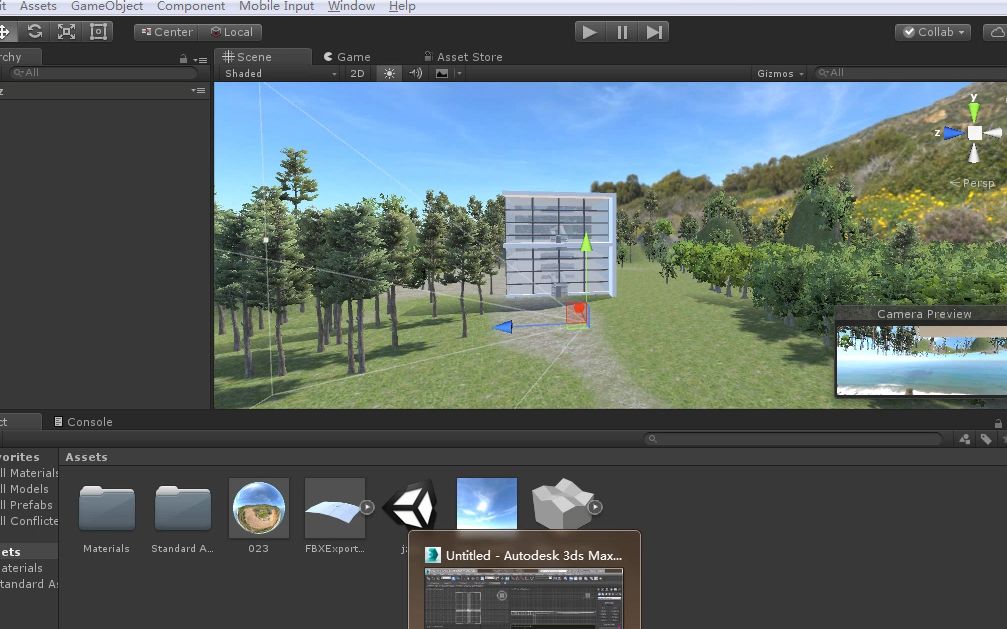Open the 023 skybox material asset
Viewport: 1007px width, 629px height.
259,505
